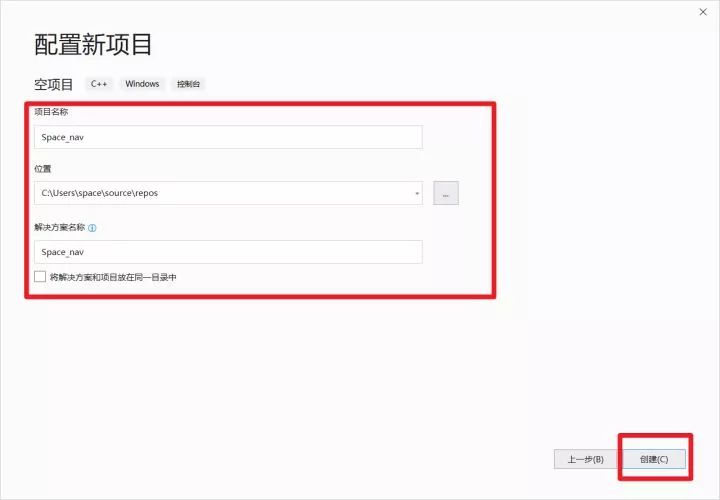720x500 pixels.
Task: Click the 解决方案名称 label
Action: (x=60, y=227)
